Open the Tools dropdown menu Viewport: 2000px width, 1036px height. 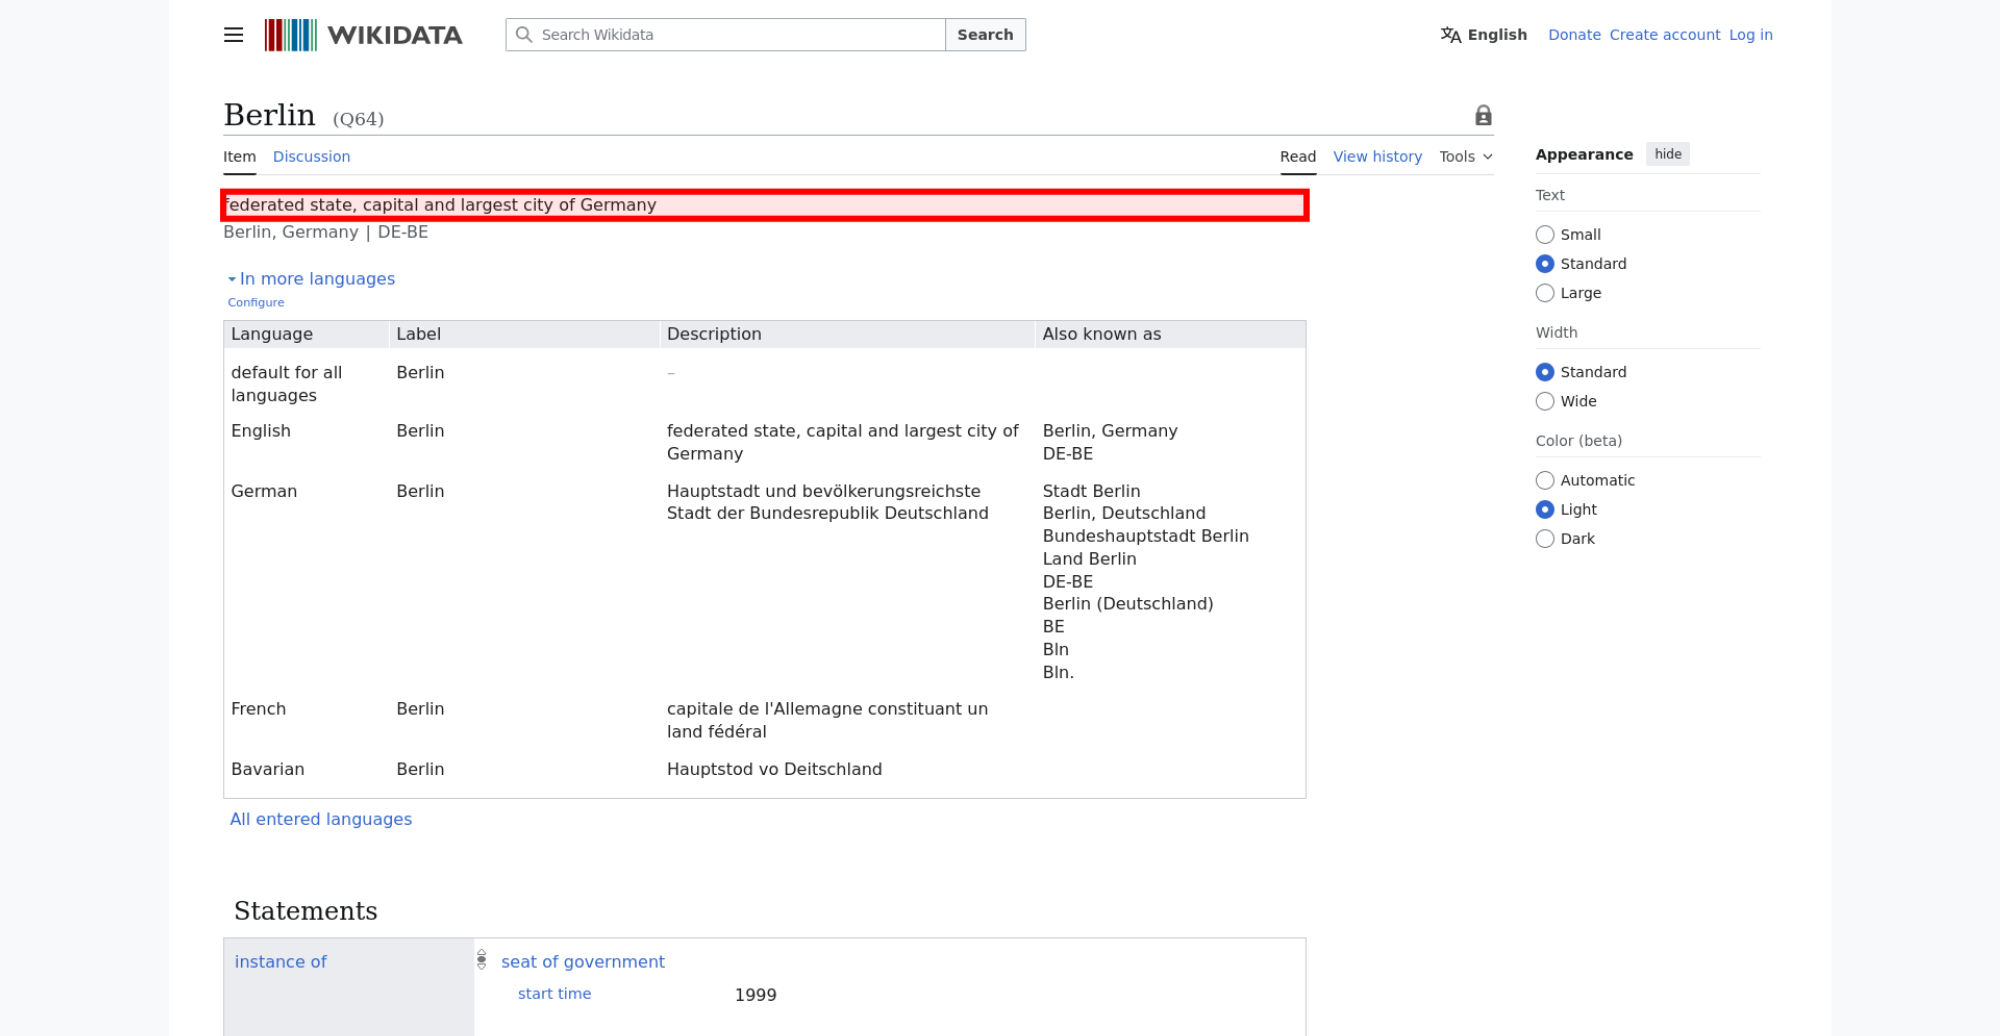click(x=1465, y=157)
